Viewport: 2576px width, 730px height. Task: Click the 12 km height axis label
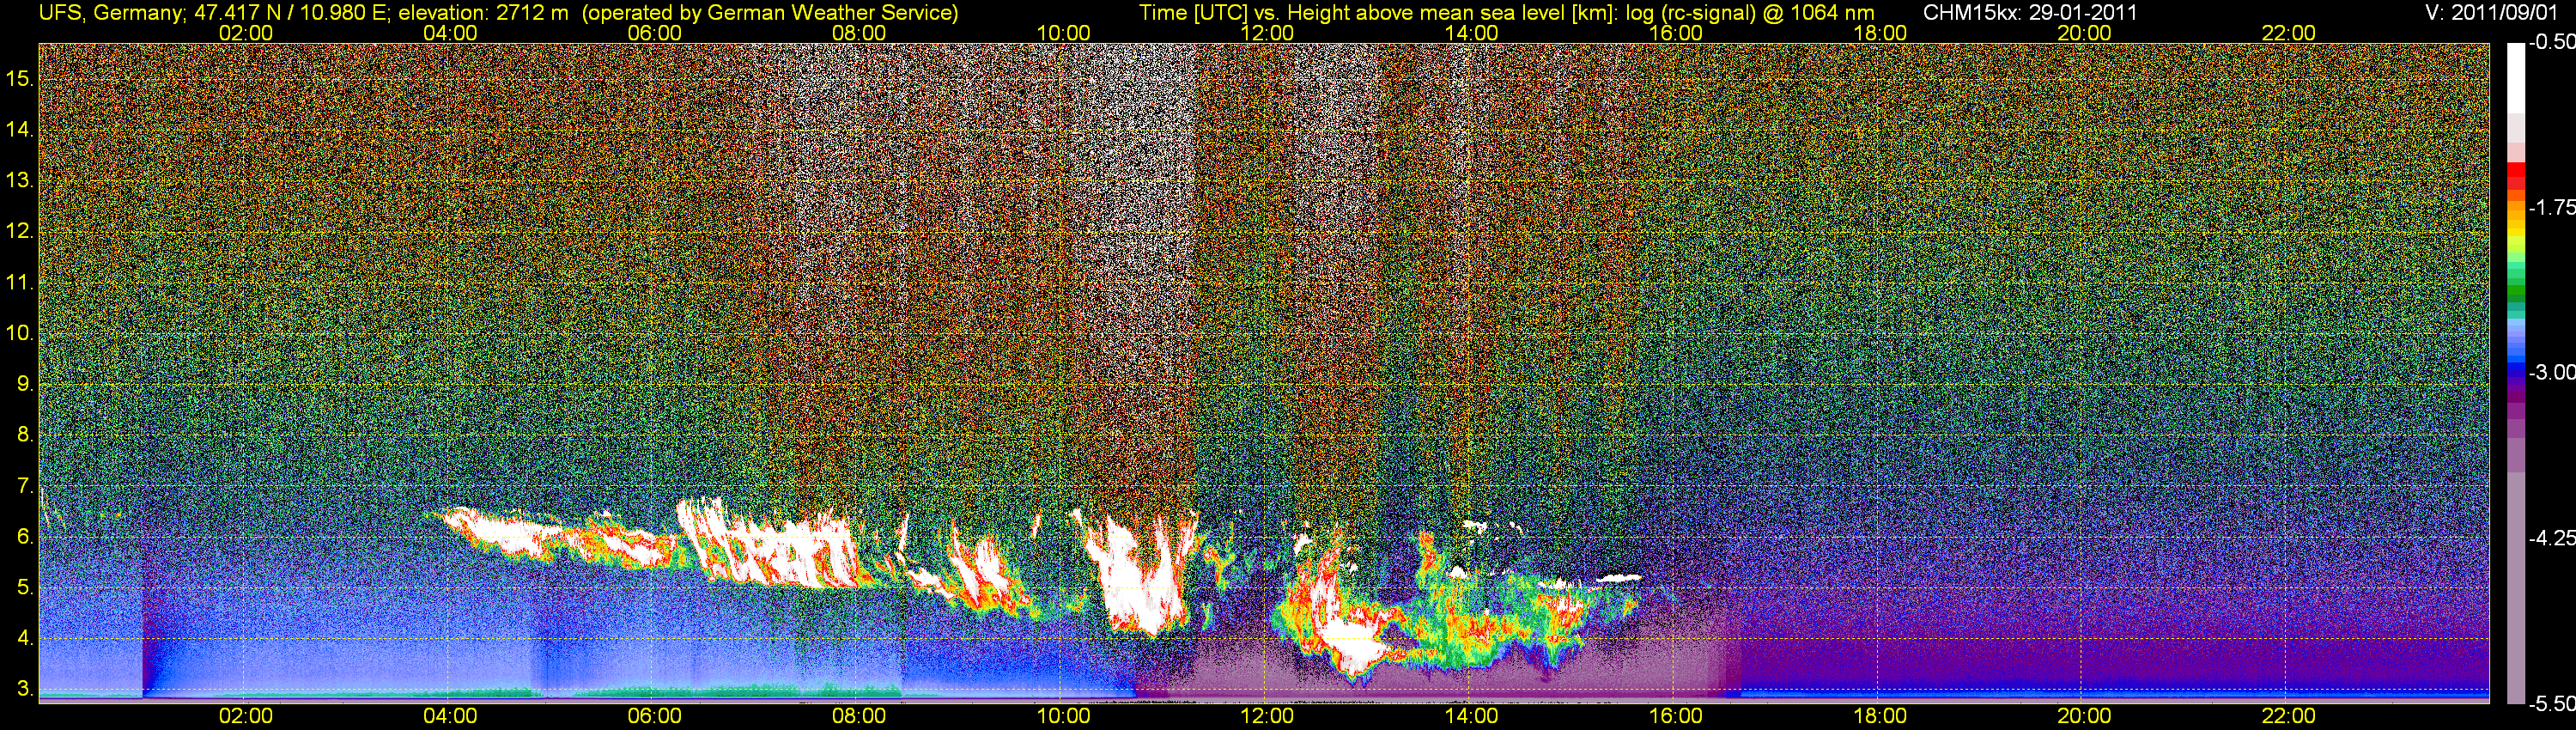coord(19,232)
